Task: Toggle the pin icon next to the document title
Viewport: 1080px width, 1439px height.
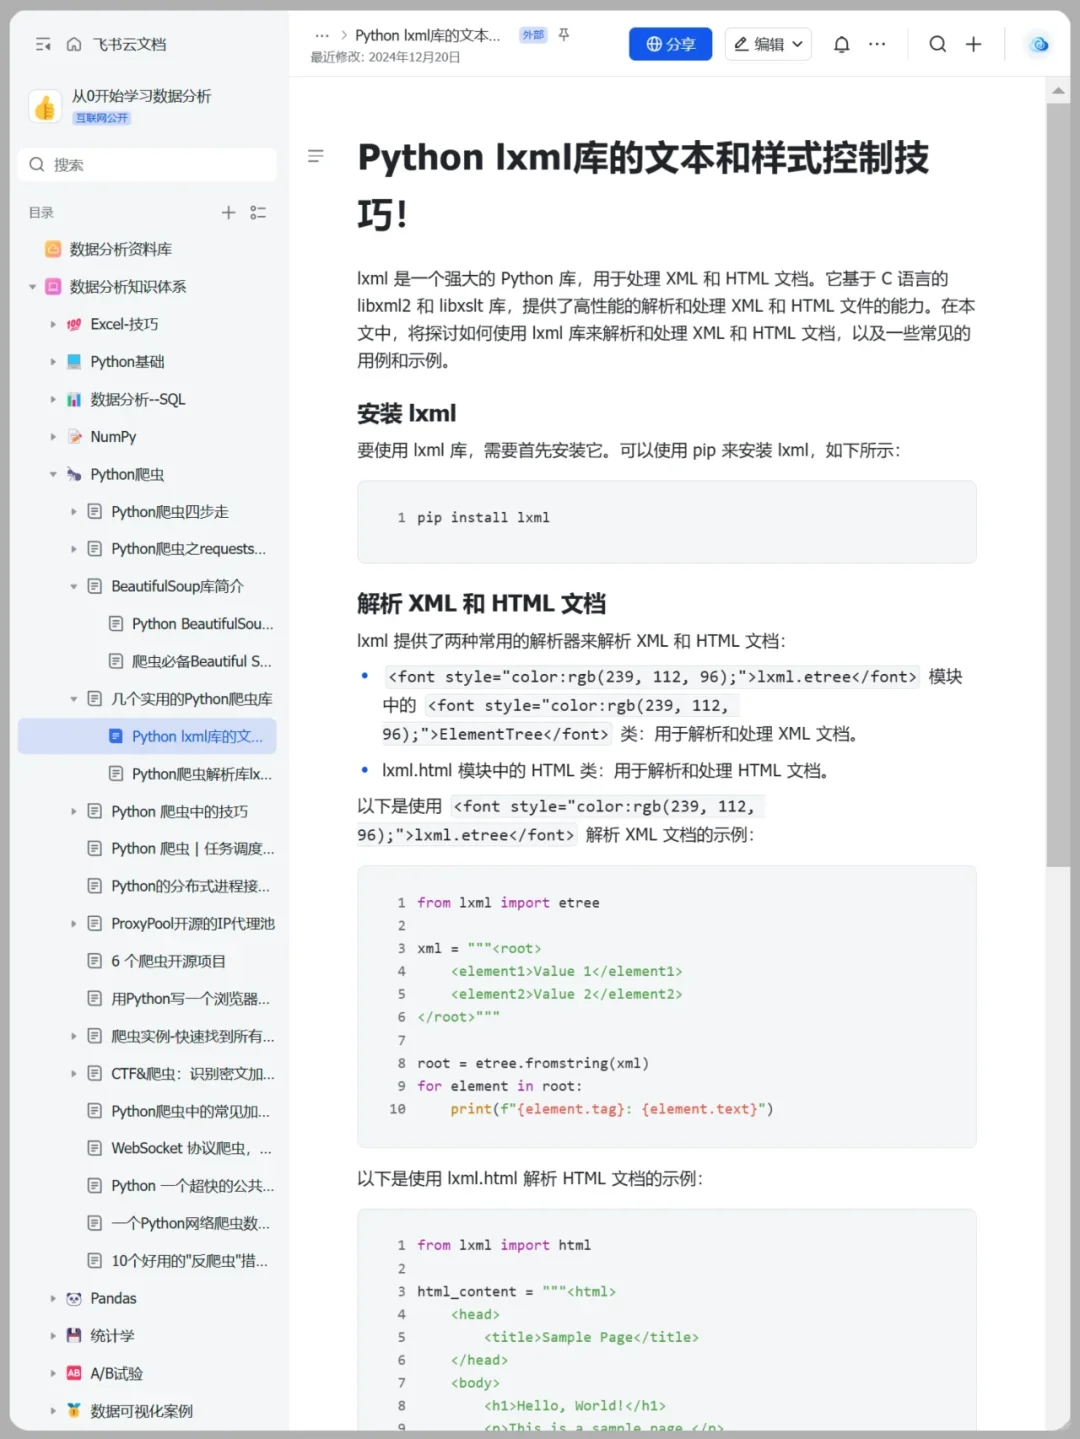Action: coord(563,33)
